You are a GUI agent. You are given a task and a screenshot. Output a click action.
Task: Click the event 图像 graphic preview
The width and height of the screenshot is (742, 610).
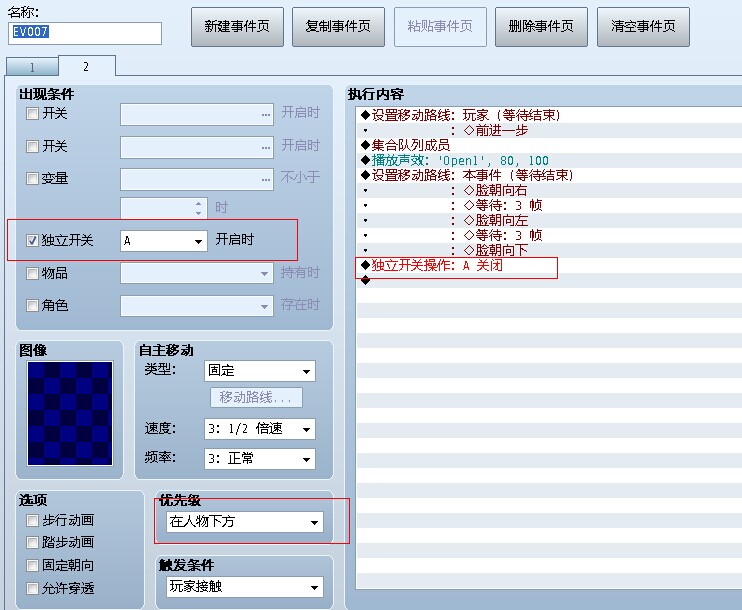(x=70, y=414)
